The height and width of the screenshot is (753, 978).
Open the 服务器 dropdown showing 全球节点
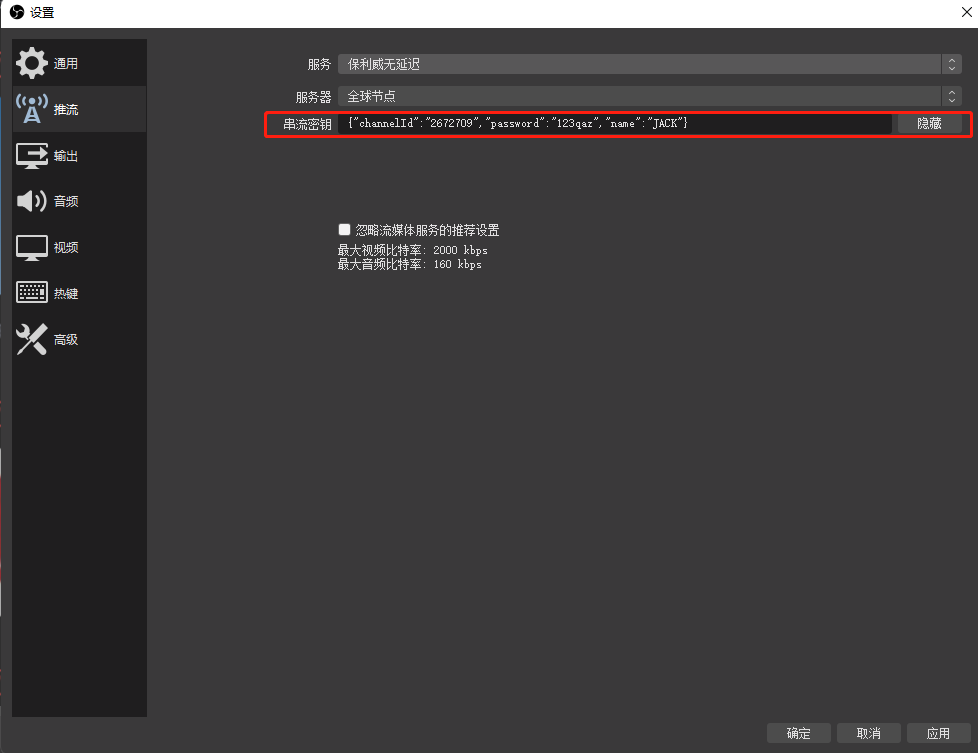pyautogui.click(x=640, y=96)
